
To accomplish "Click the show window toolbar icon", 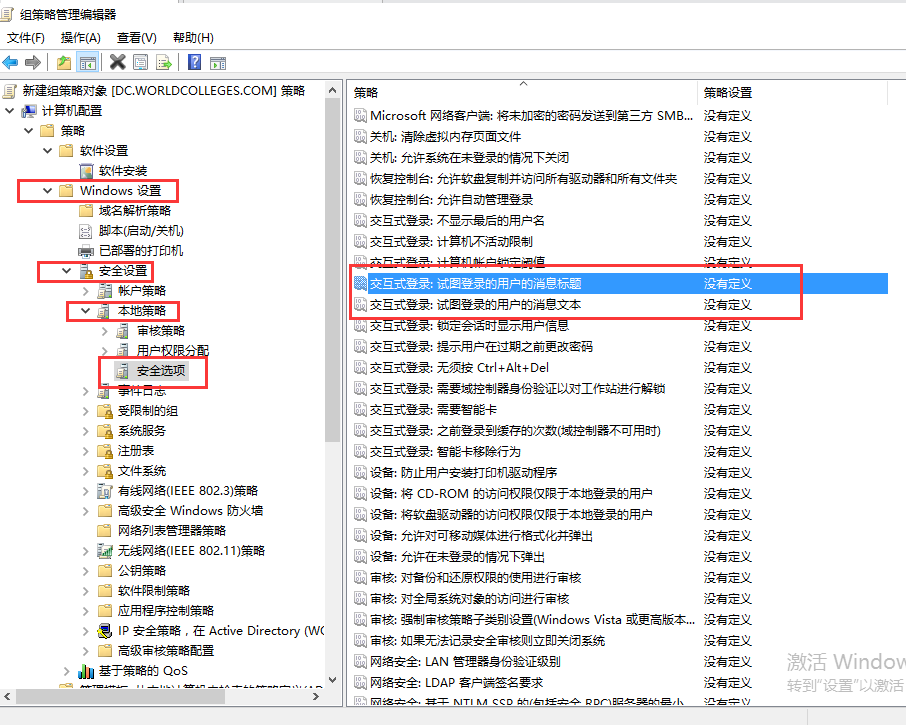I will tap(216, 62).
